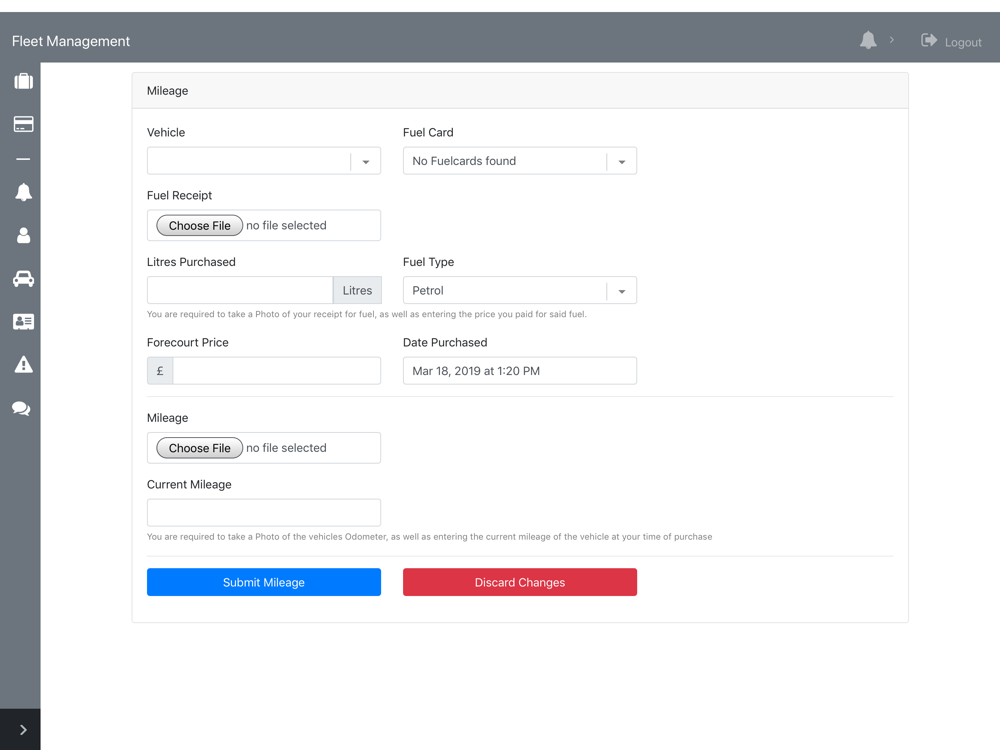The image size is (1000, 750).
Task: Open the warning triangle icon in sidebar
Action: tap(23, 365)
